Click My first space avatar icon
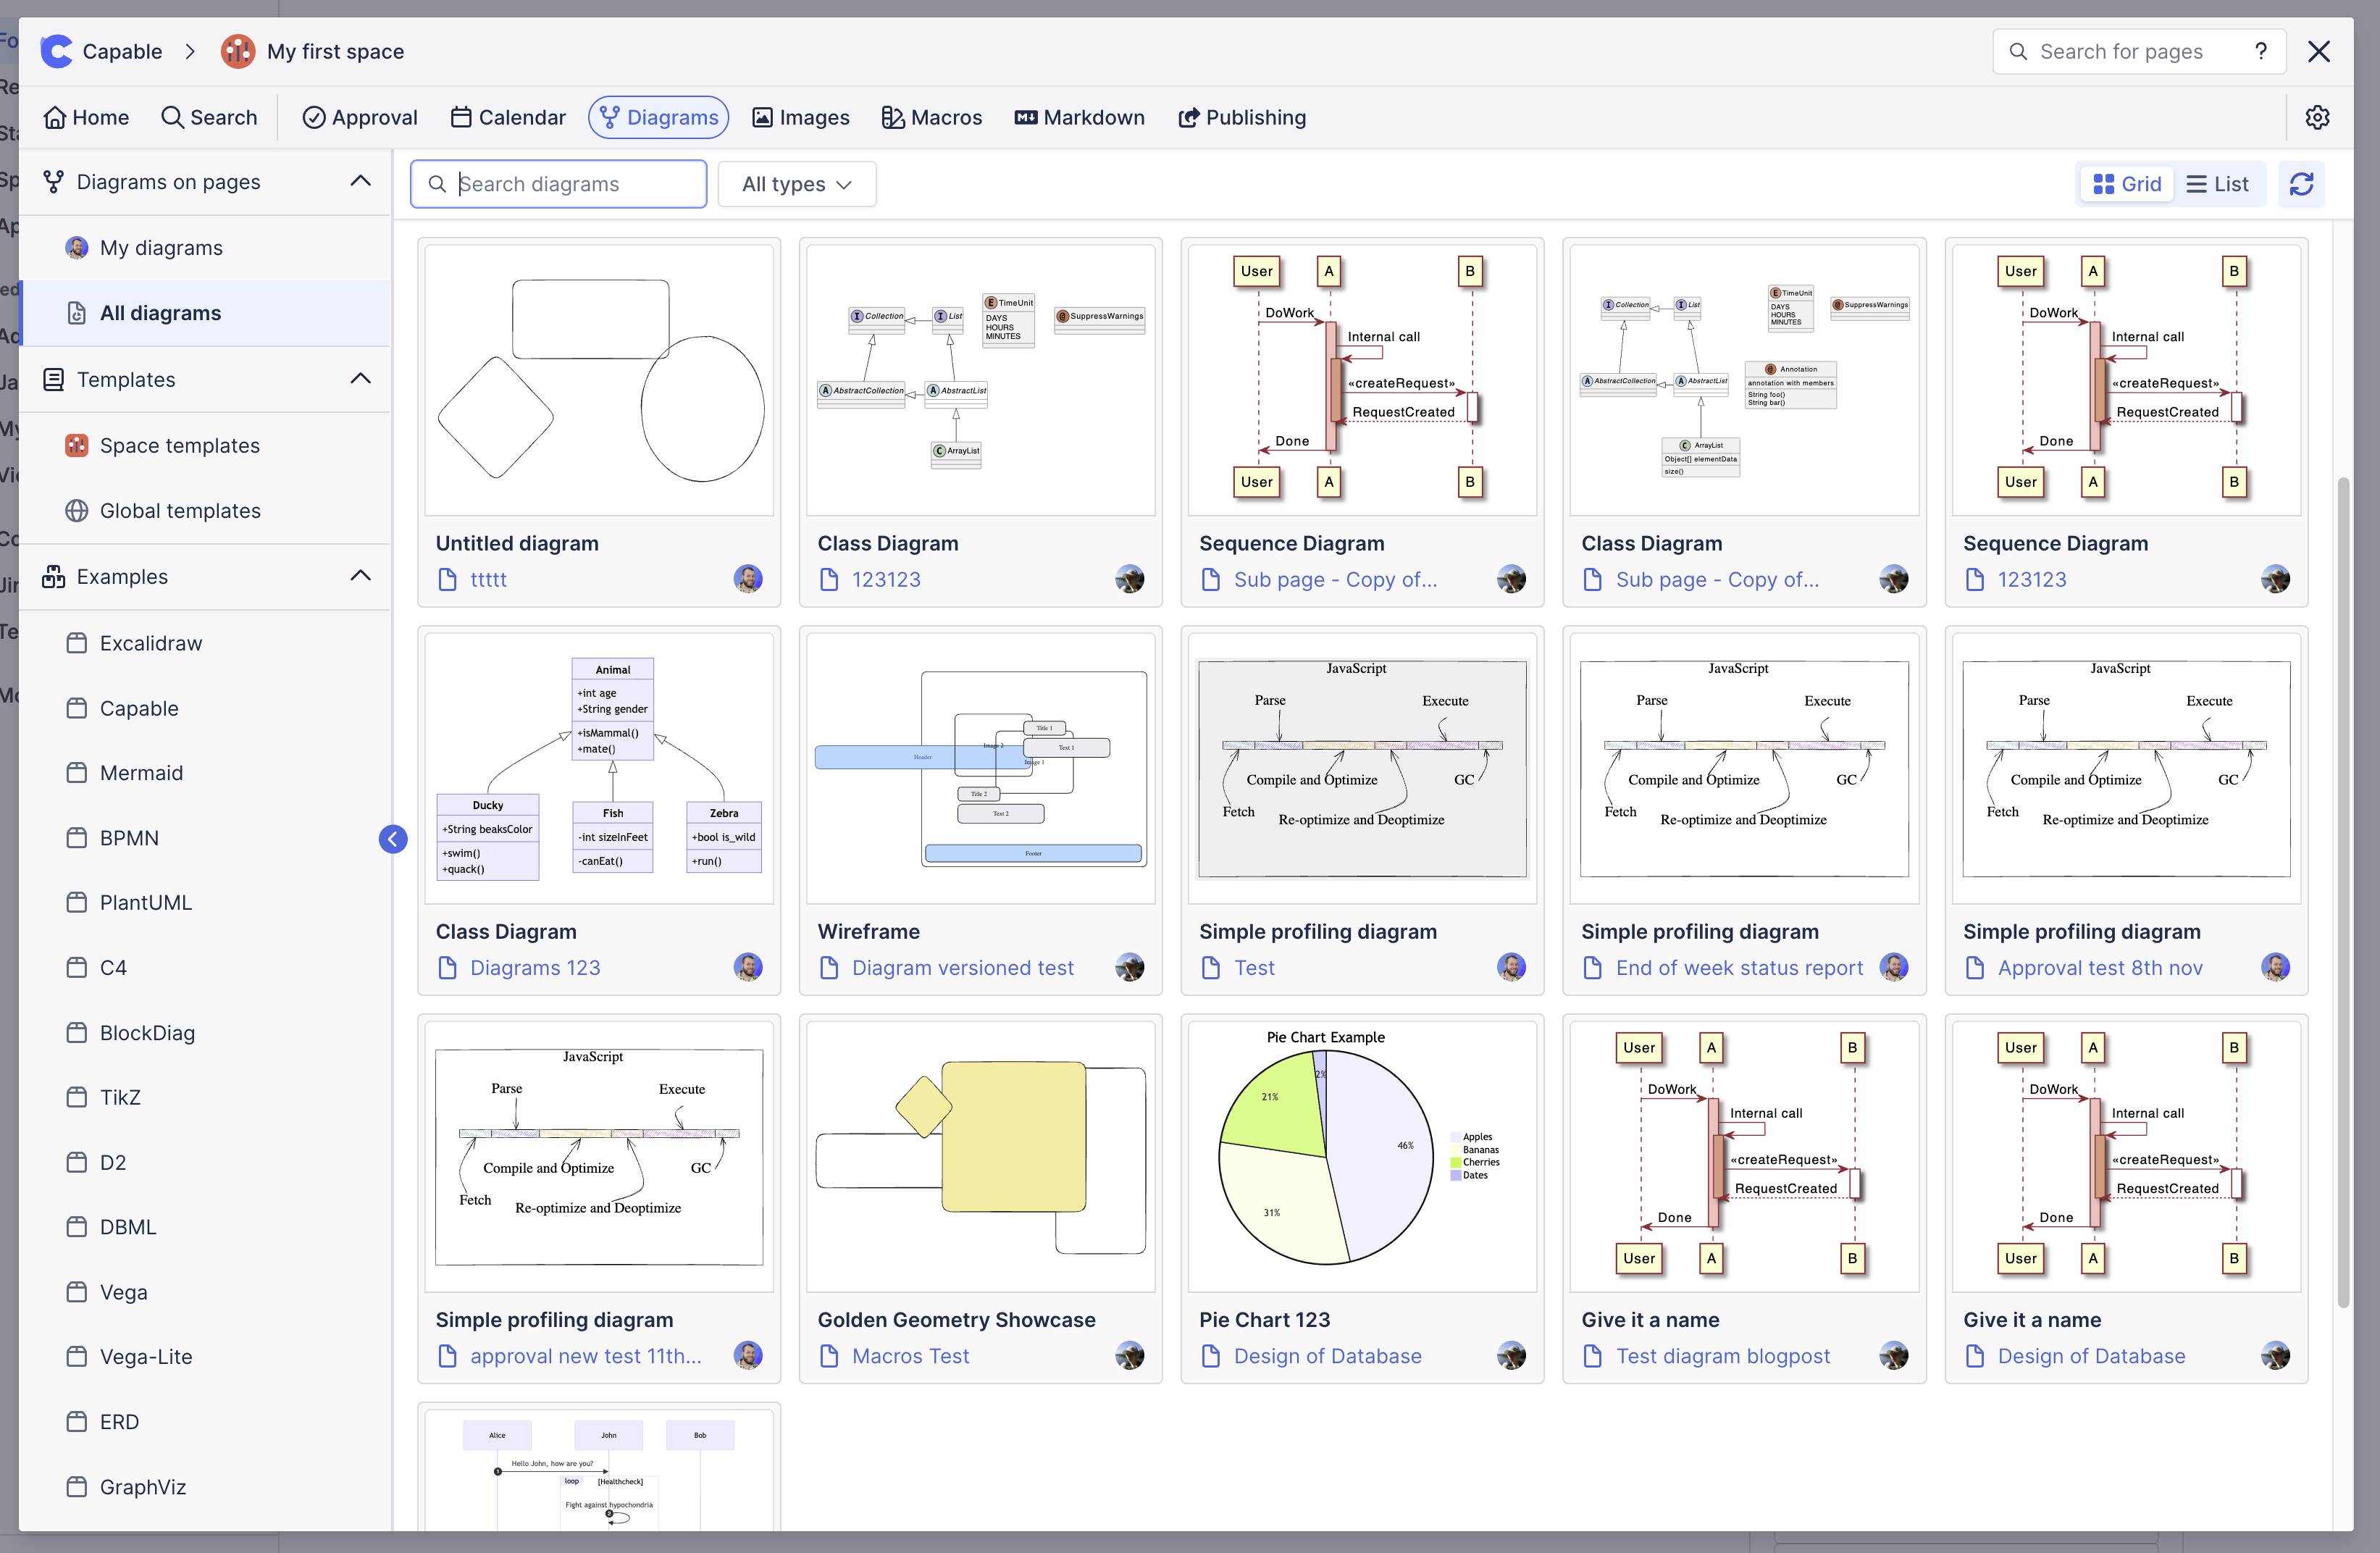The image size is (2380, 1553). click(x=238, y=51)
